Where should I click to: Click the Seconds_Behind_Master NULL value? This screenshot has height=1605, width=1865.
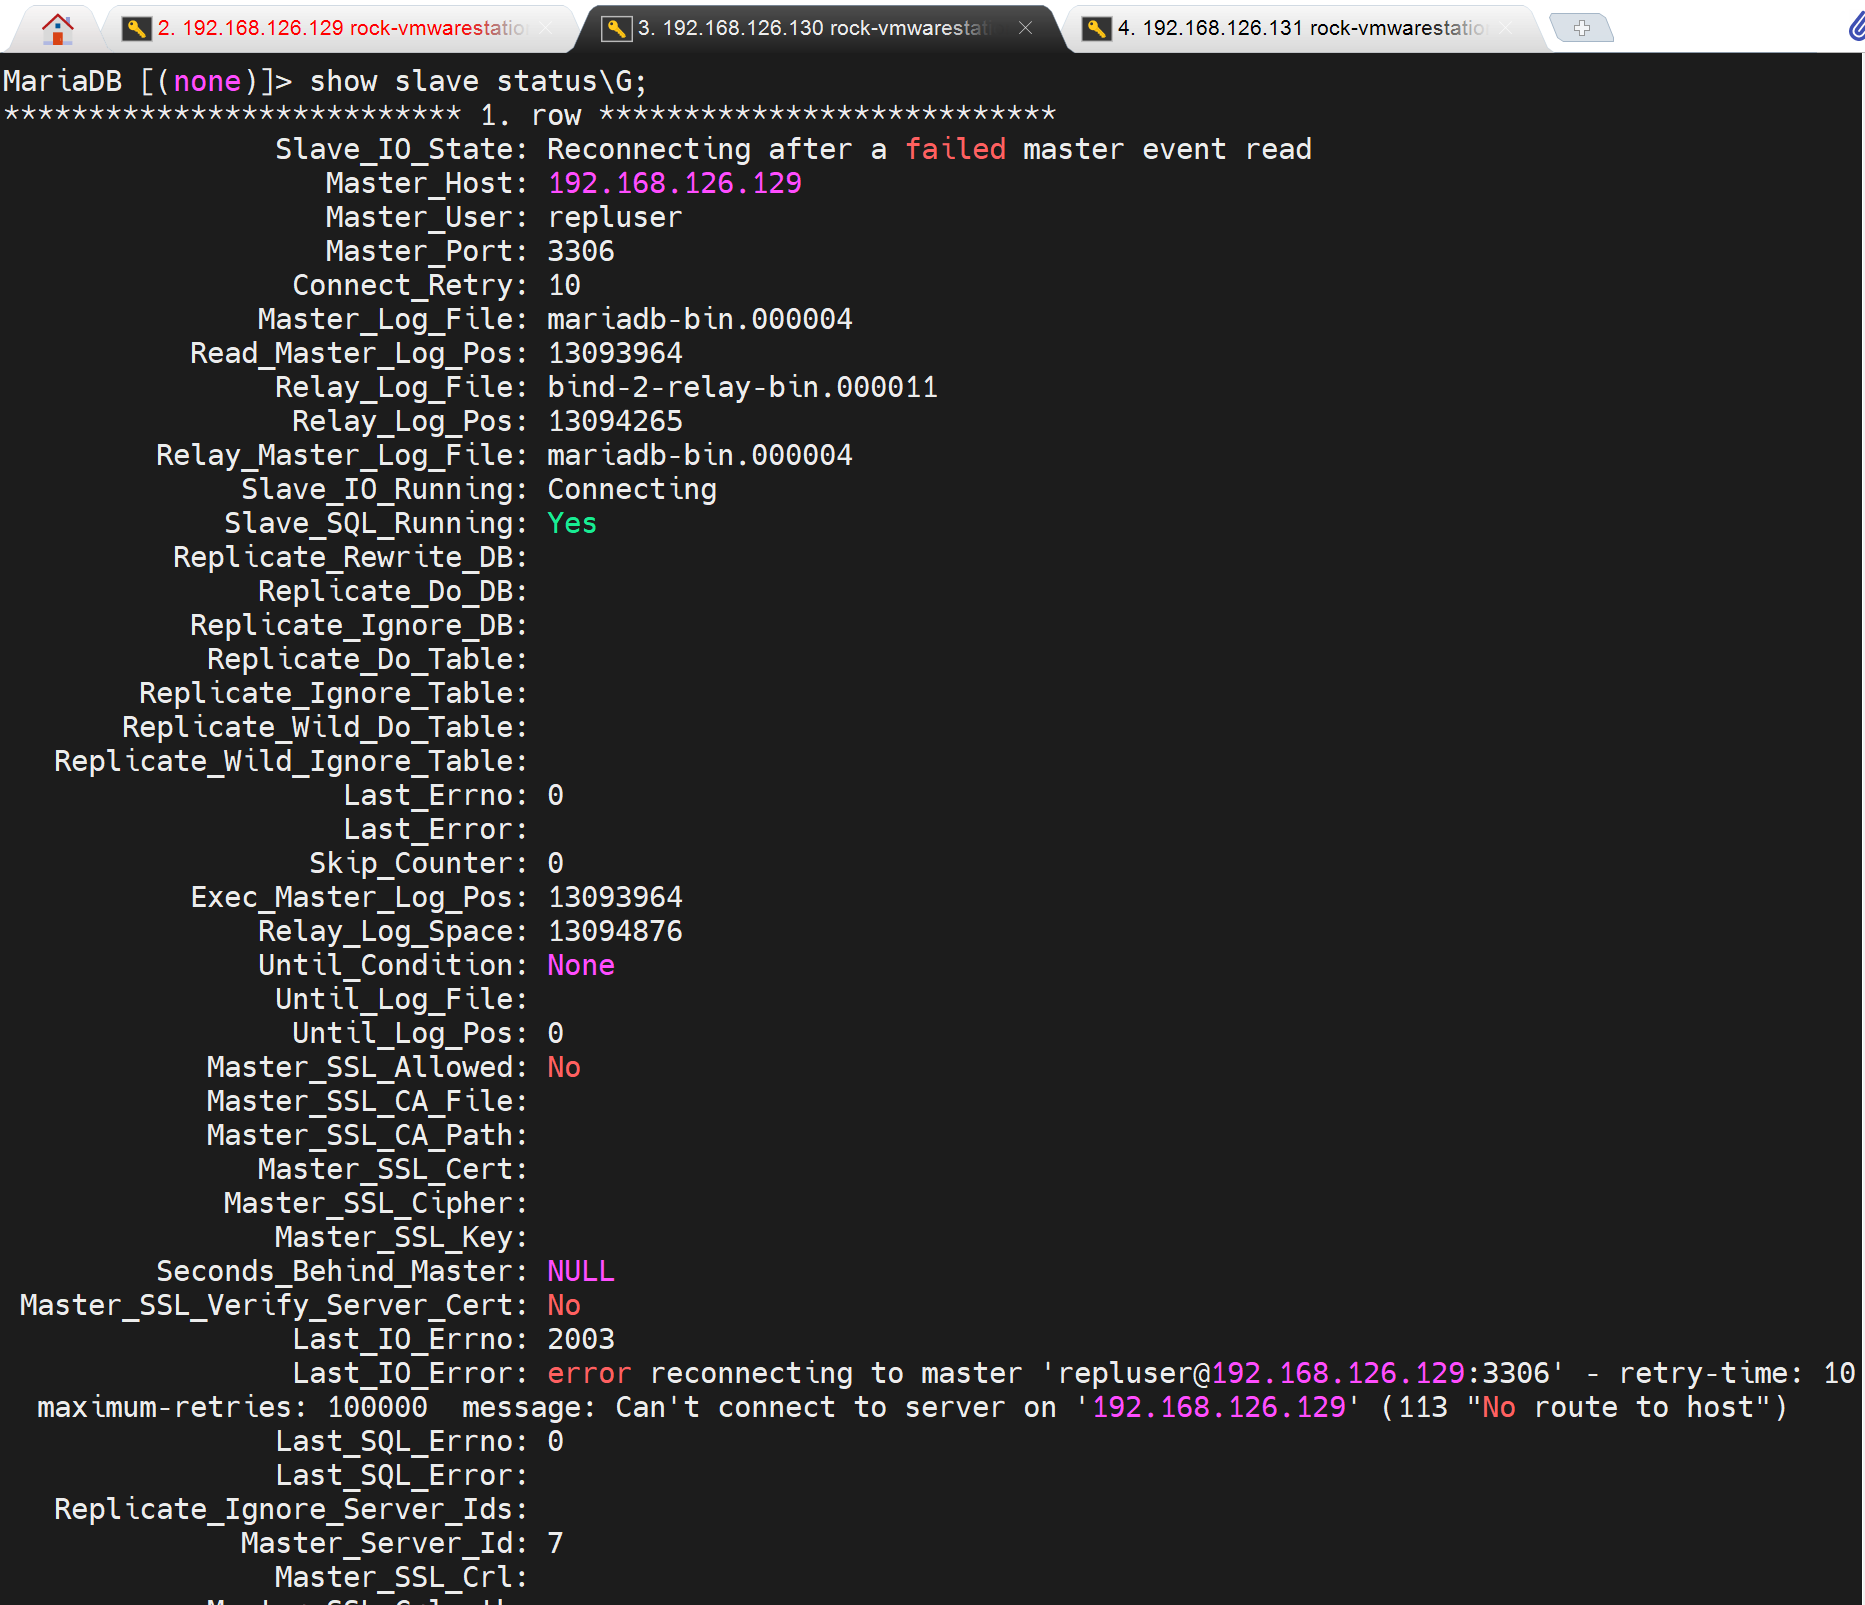[x=580, y=1271]
